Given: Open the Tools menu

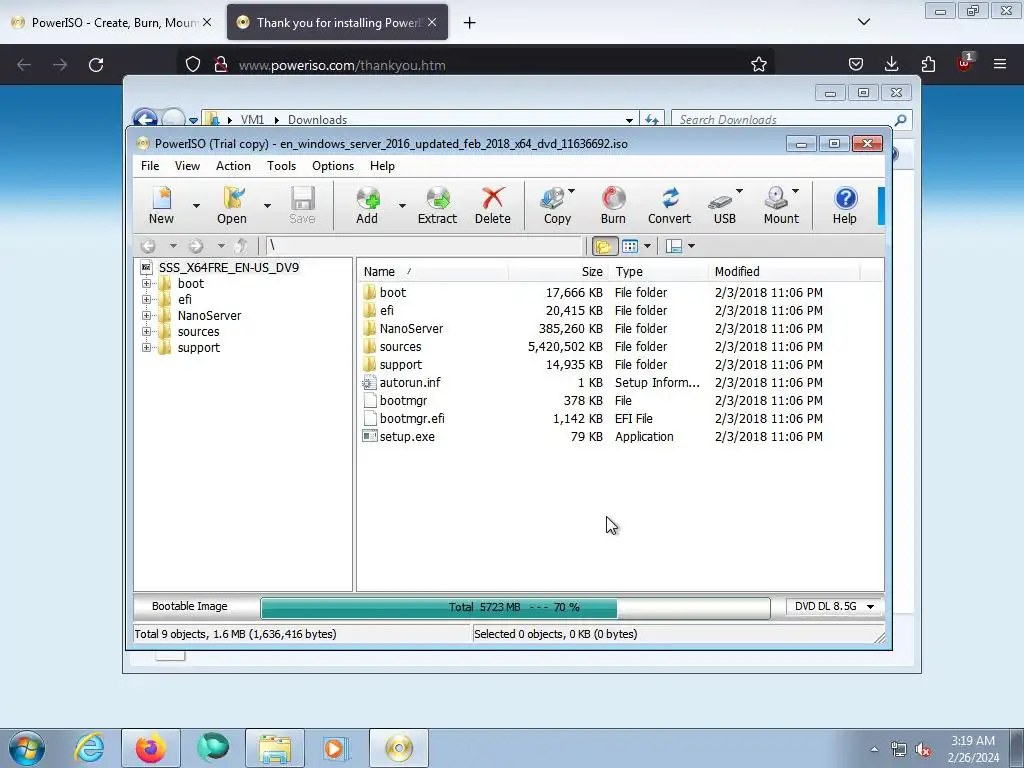Looking at the screenshot, I should 281,166.
